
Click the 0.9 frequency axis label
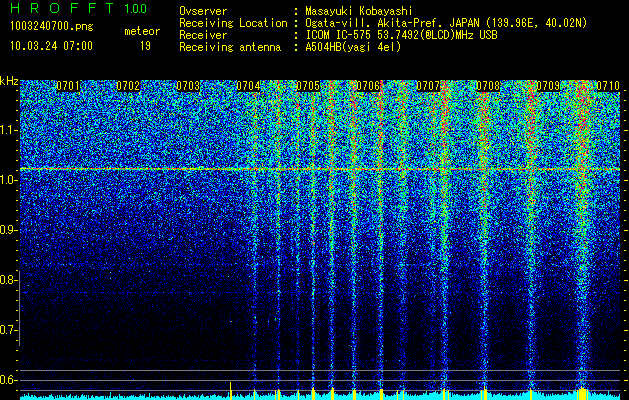[8, 230]
